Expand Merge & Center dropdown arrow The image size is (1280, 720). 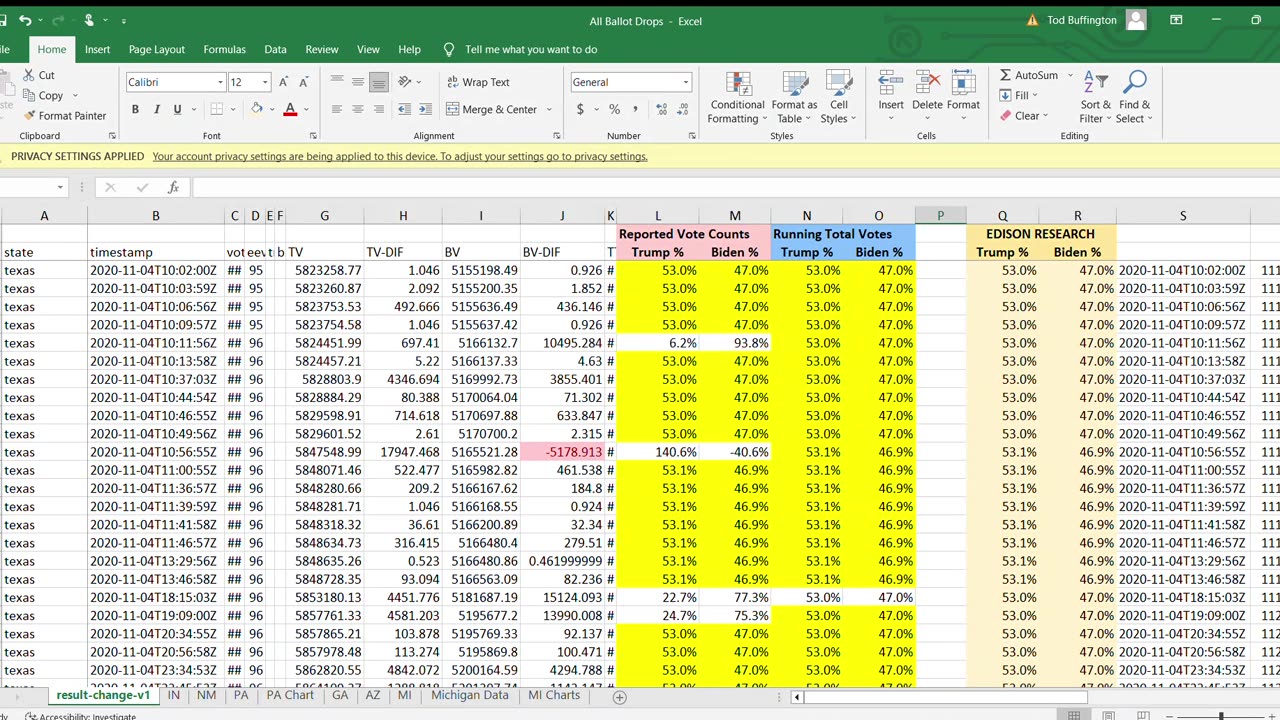pyautogui.click(x=550, y=109)
